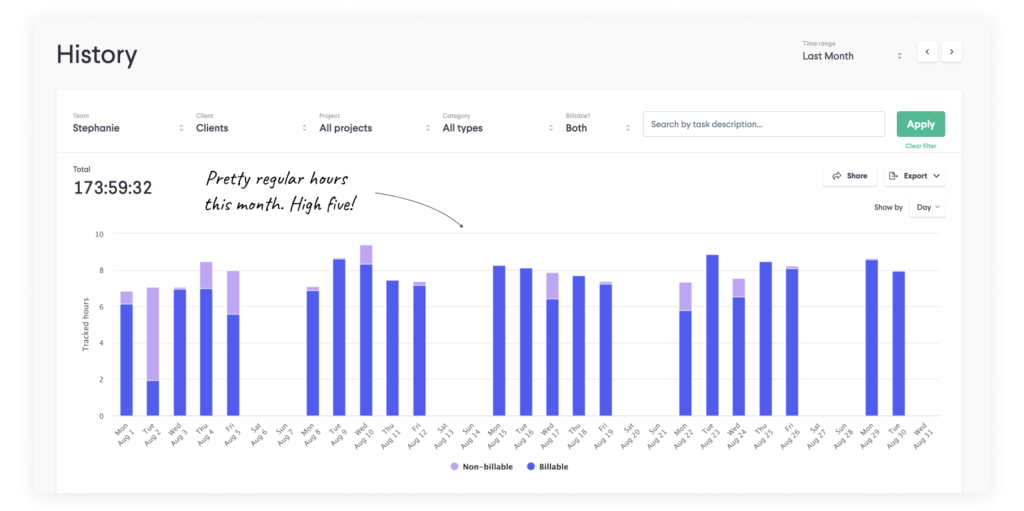
Task: Click the Tue Aug 2 bar
Action: (x=153, y=352)
